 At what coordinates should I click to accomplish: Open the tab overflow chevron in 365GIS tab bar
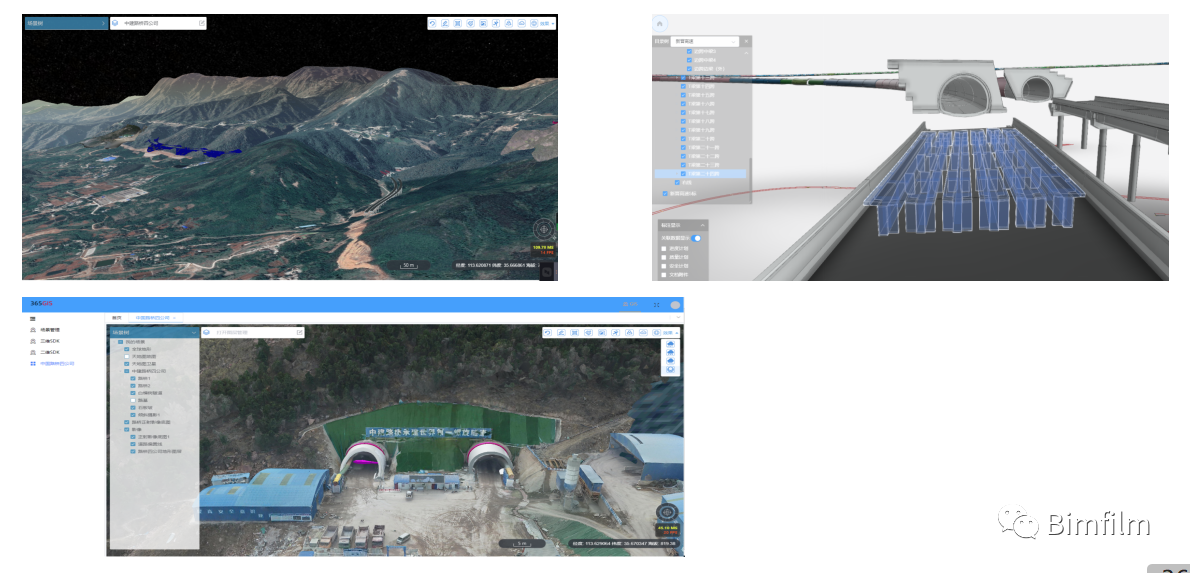678,316
